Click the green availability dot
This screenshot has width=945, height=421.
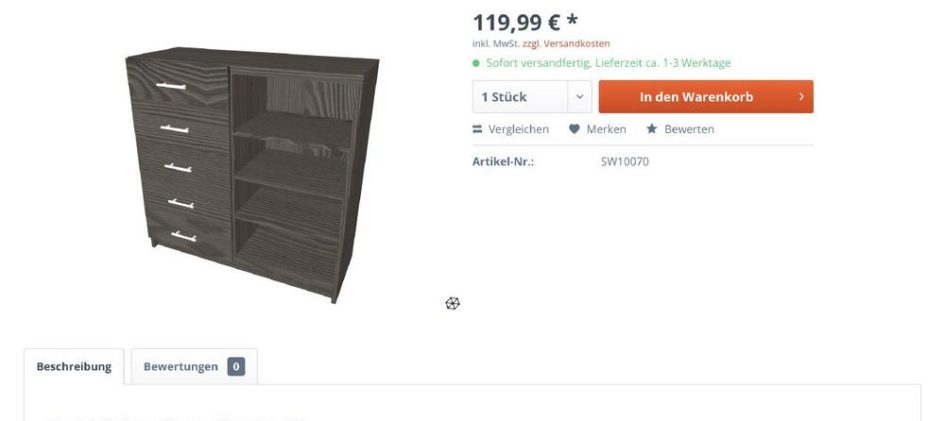pyautogui.click(x=476, y=63)
